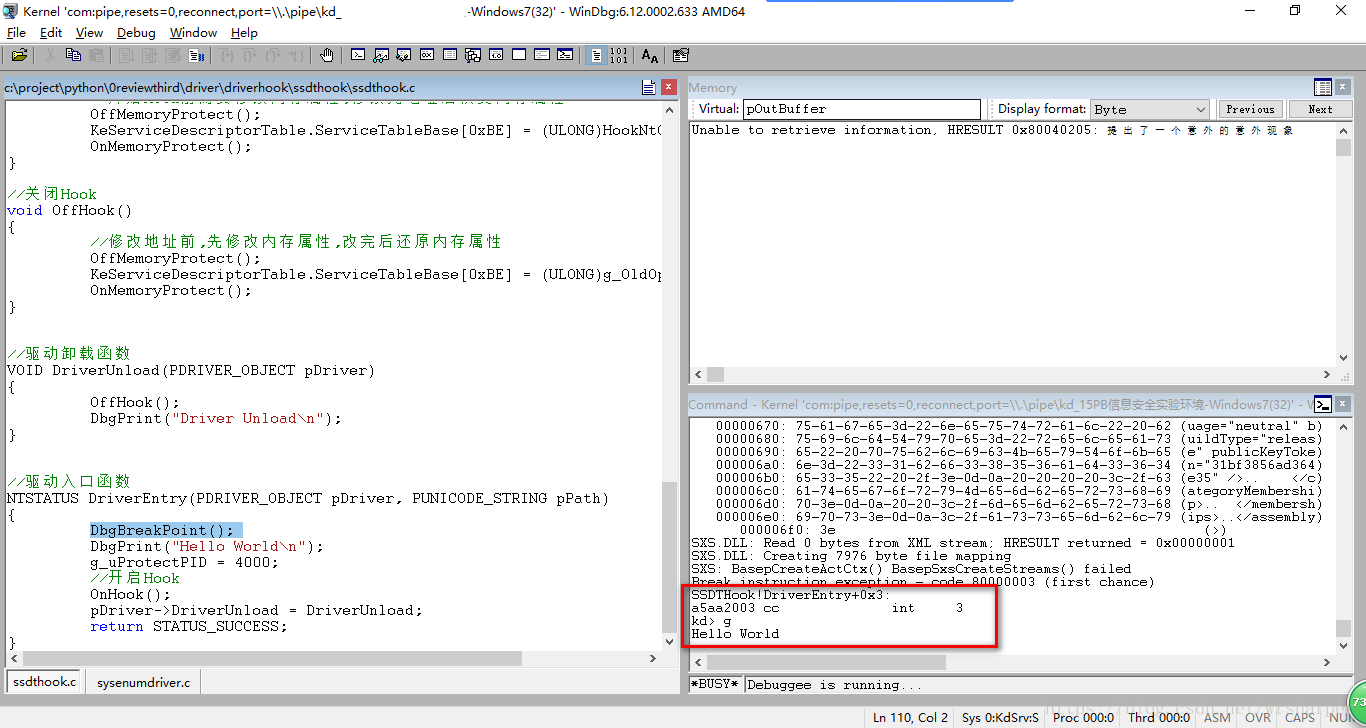The height and width of the screenshot is (728, 1366).
Task: Click the WinDbg icon in the title bar
Action: click(x=10, y=11)
